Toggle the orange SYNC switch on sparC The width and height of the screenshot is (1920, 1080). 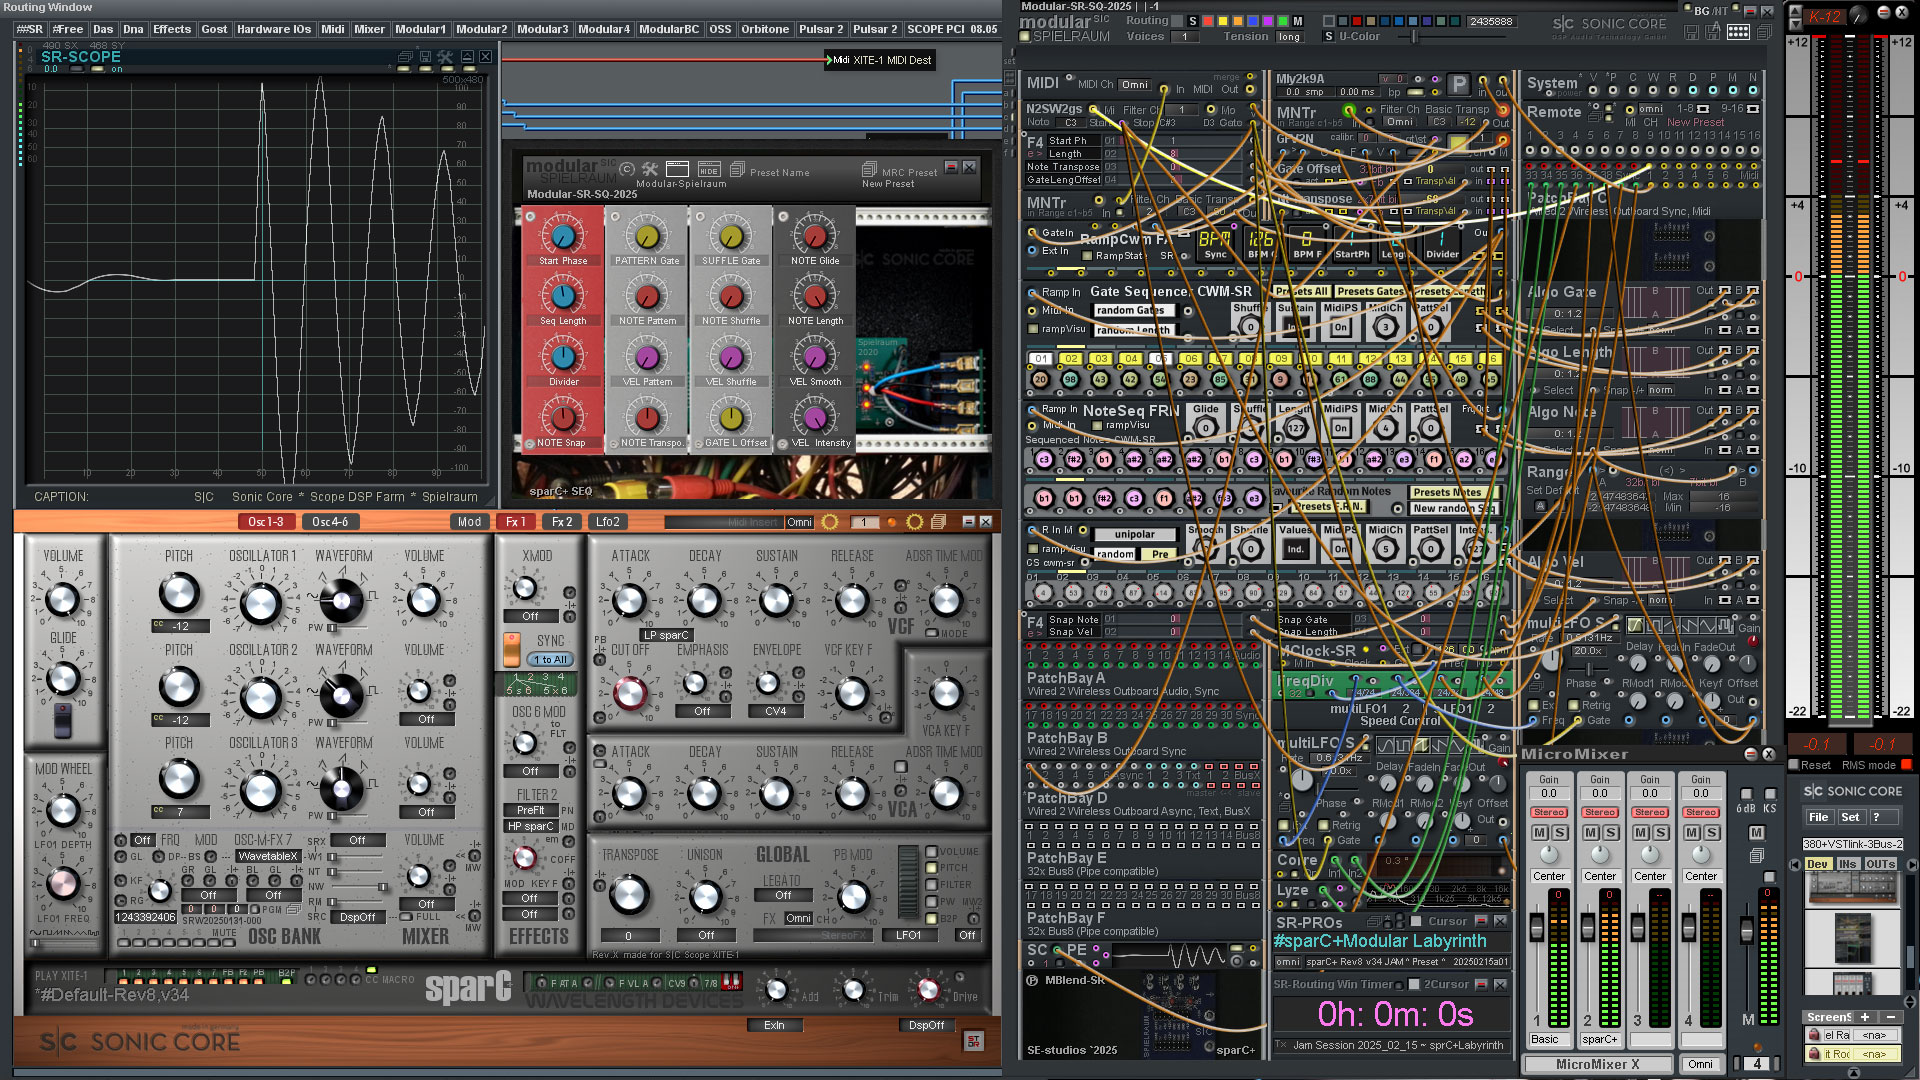511,649
